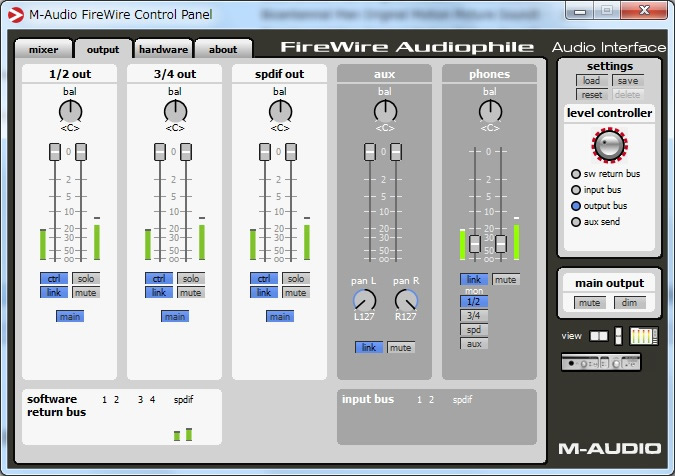Screen dimensions: 675x476
Task: Toggle main on spdif out channel
Action: [x=280, y=316]
